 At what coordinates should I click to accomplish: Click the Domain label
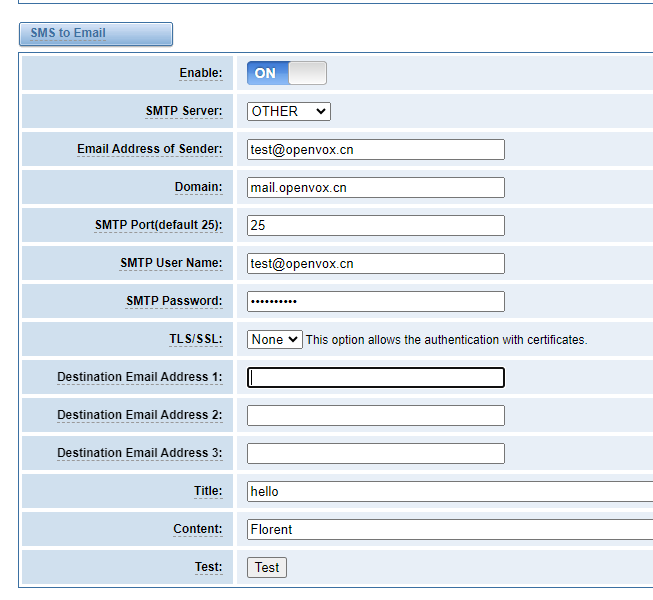click(x=199, y=187)
